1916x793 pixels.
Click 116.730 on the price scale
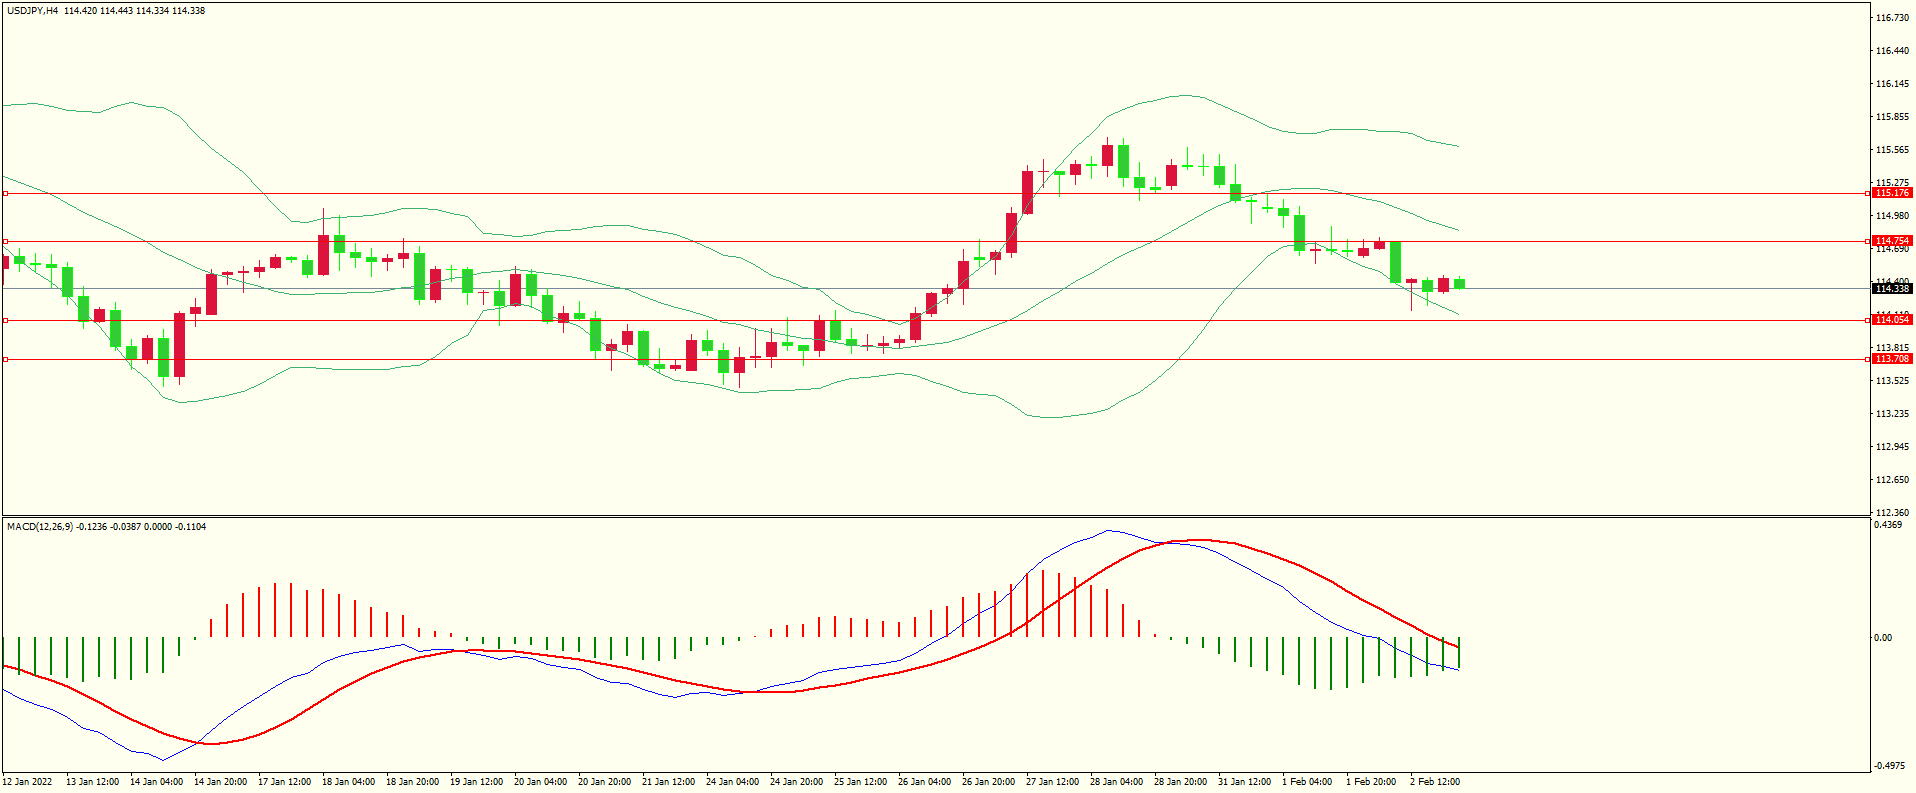1891,18
